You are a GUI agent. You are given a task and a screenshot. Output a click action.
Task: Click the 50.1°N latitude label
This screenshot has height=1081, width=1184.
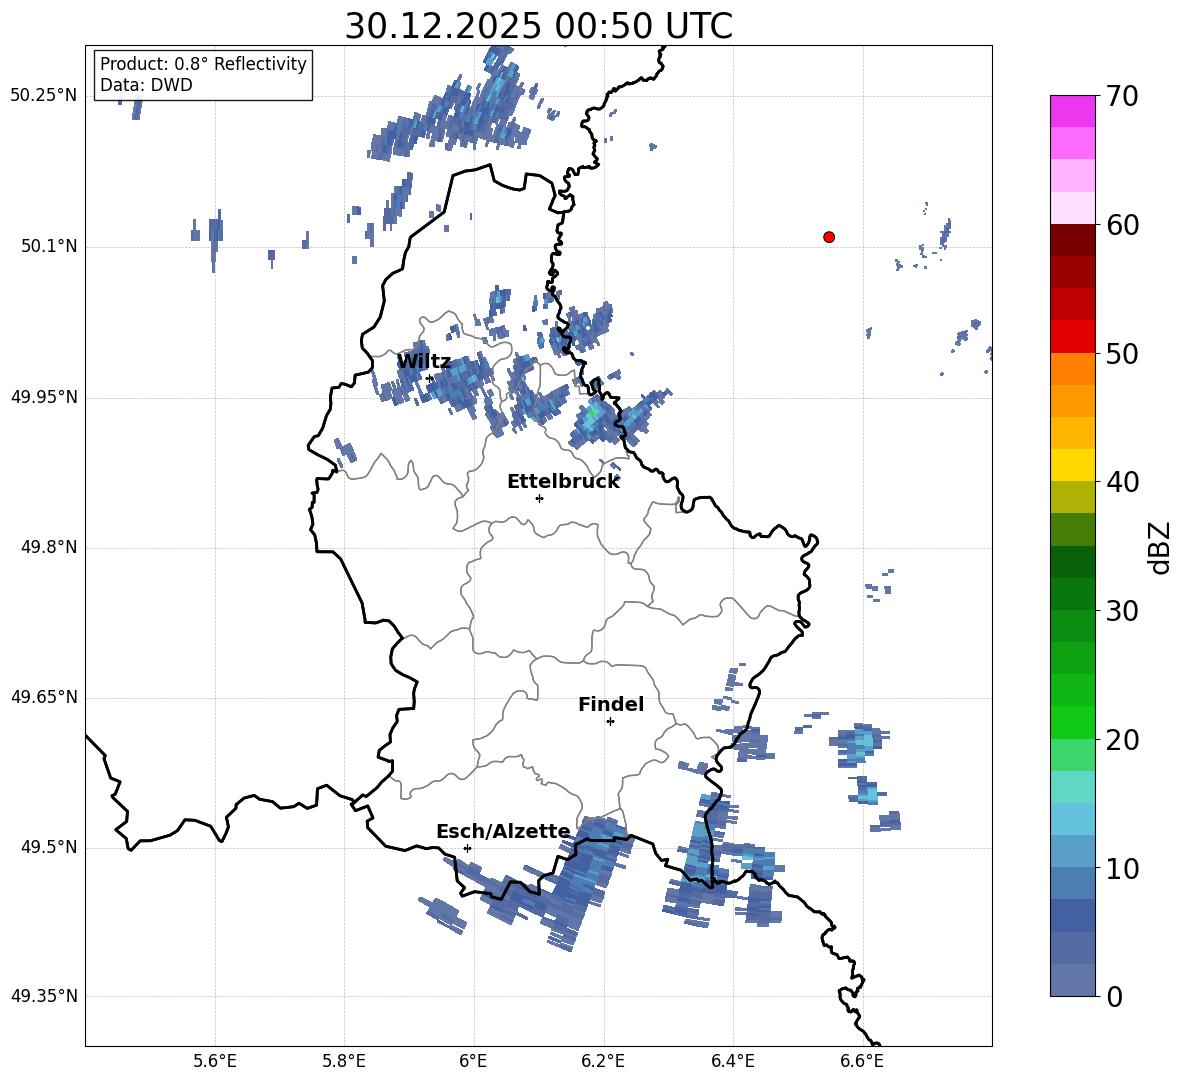49,246
